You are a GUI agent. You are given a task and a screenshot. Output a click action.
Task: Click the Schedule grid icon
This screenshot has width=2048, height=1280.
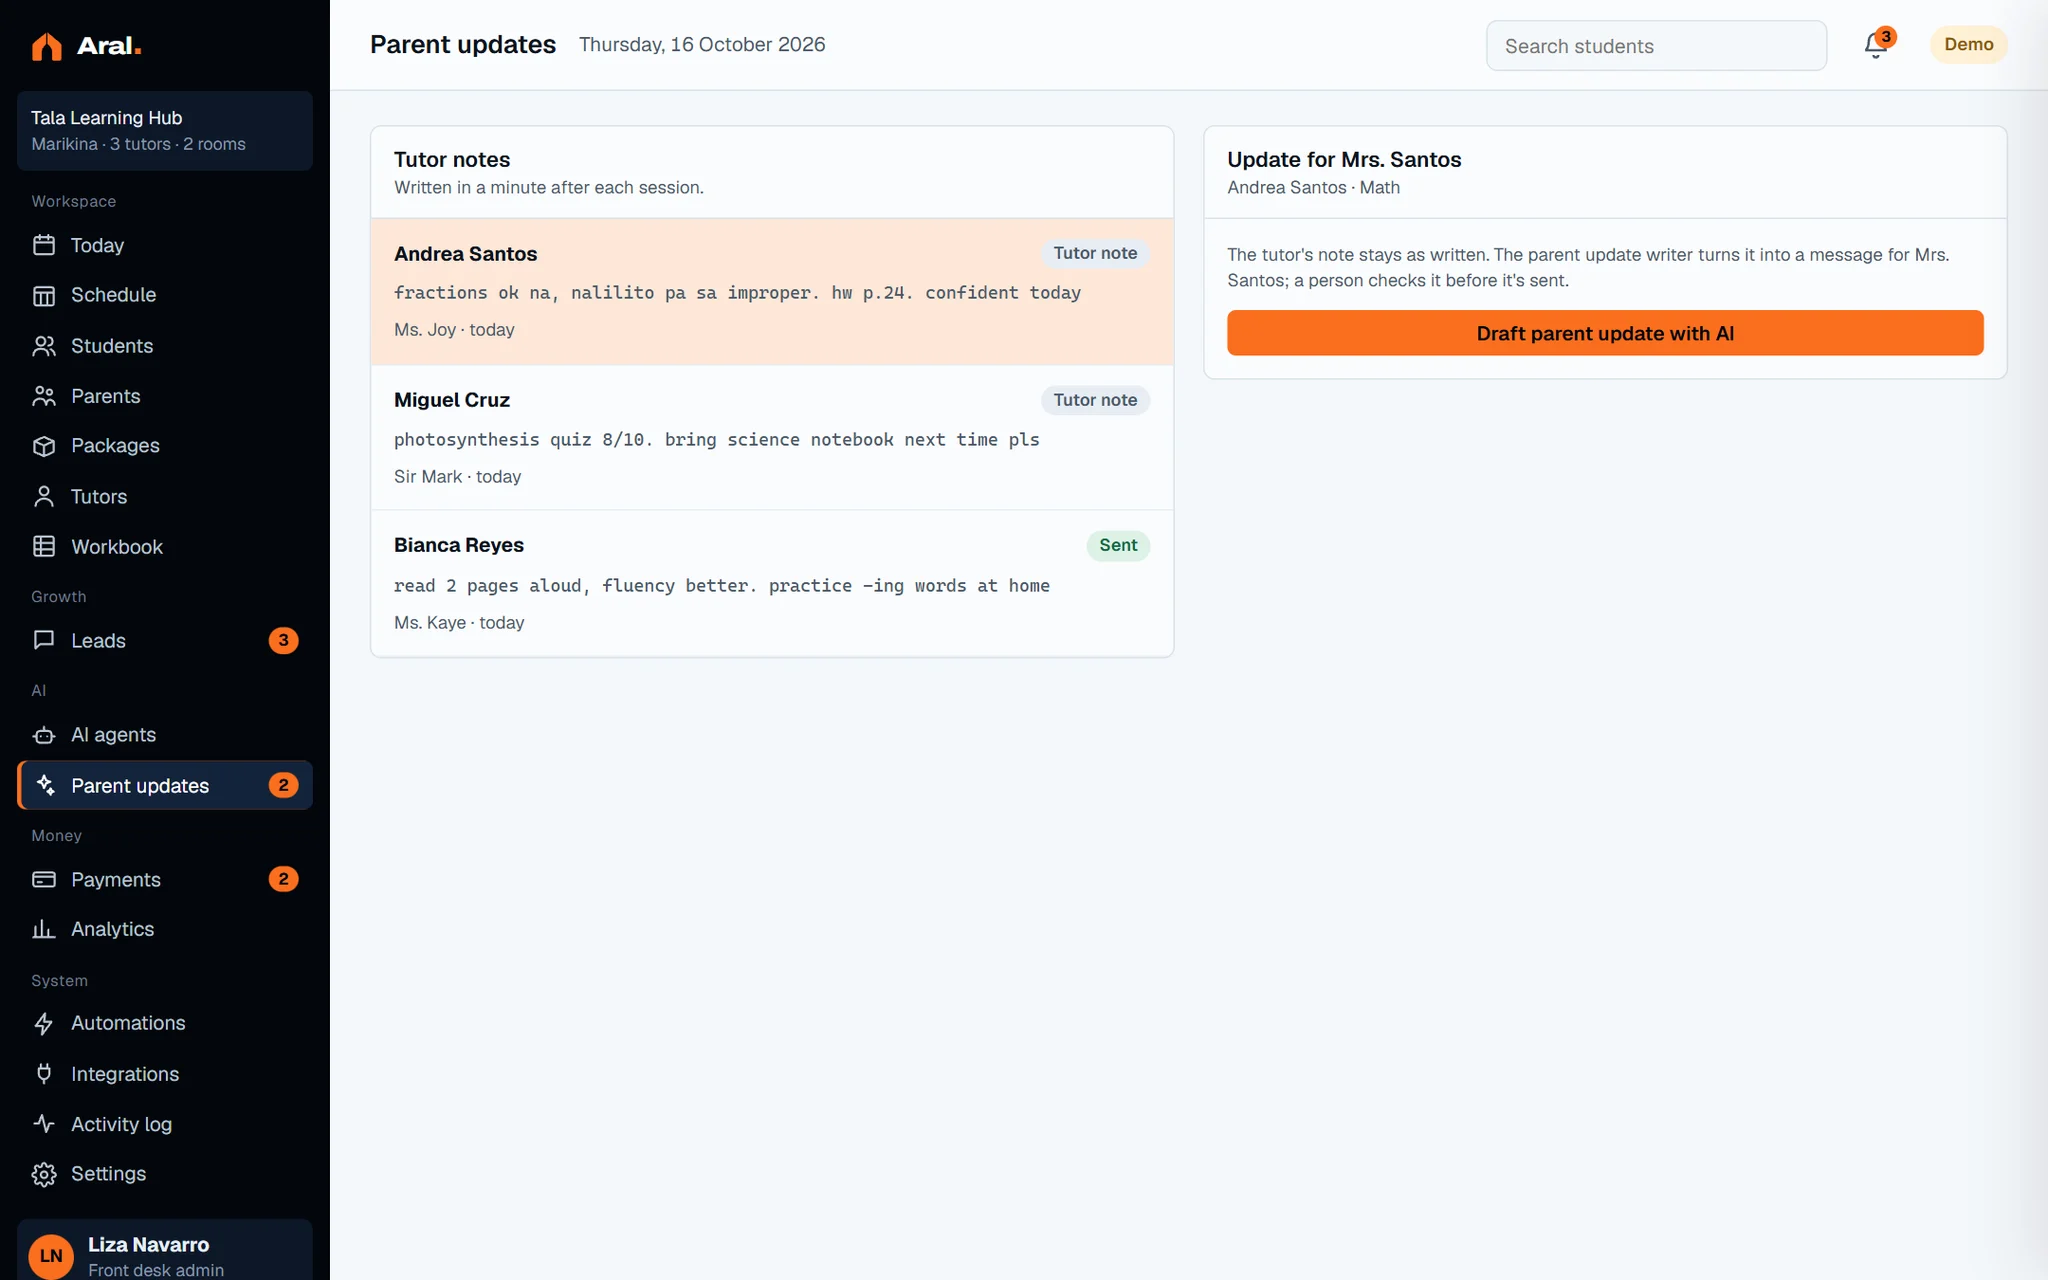pos(44,295)
